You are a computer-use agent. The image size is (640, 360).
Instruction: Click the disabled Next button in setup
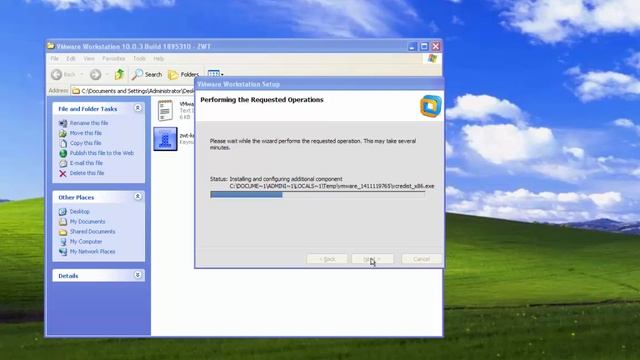(372, 259)
